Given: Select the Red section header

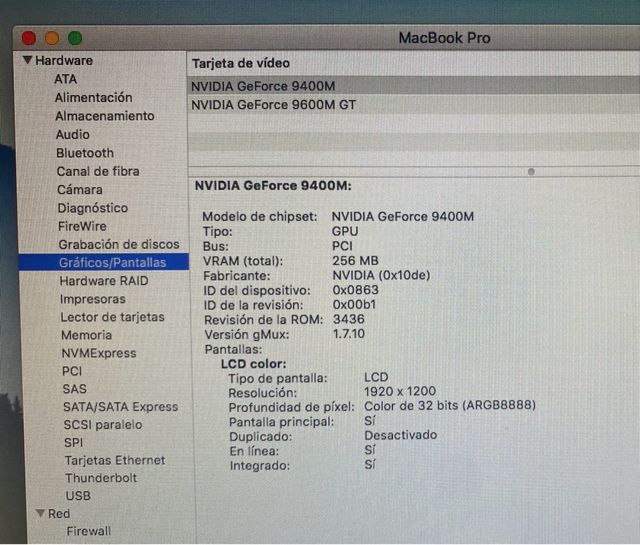Looking at the screenshot, I should pyautogui.click(x=59, y=513).
